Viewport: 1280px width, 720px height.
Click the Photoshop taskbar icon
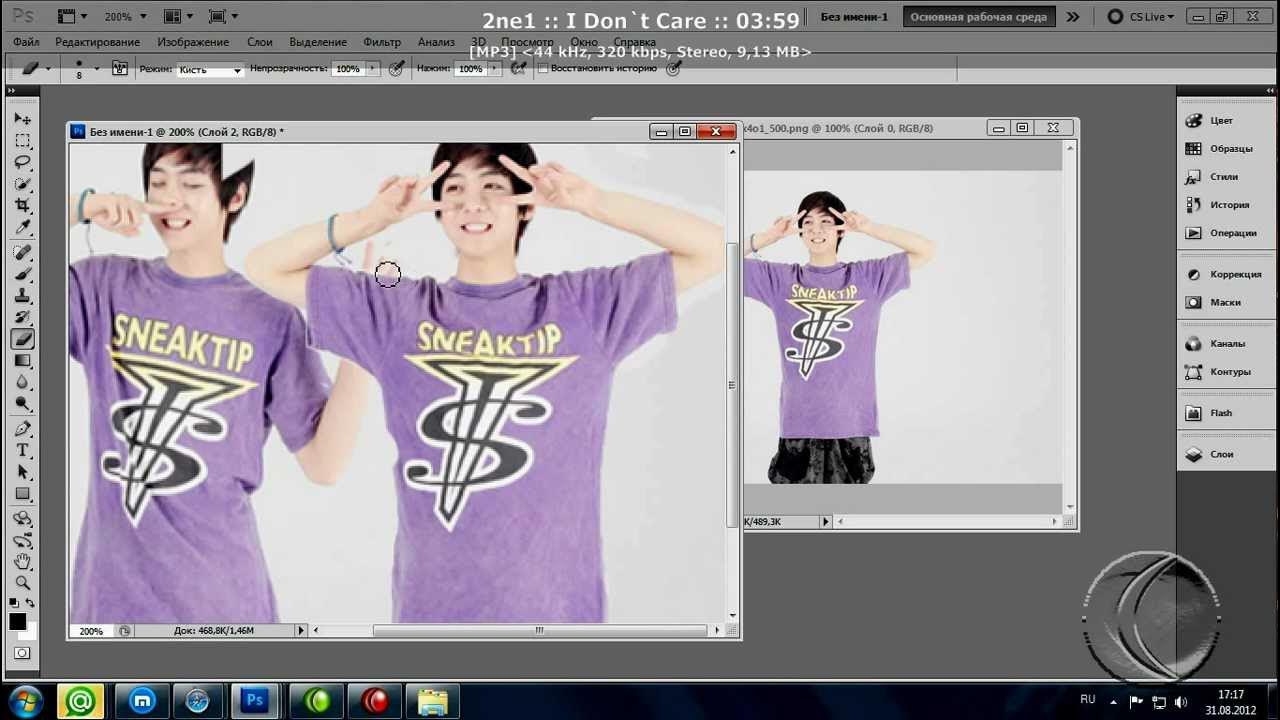click(254, 701)
